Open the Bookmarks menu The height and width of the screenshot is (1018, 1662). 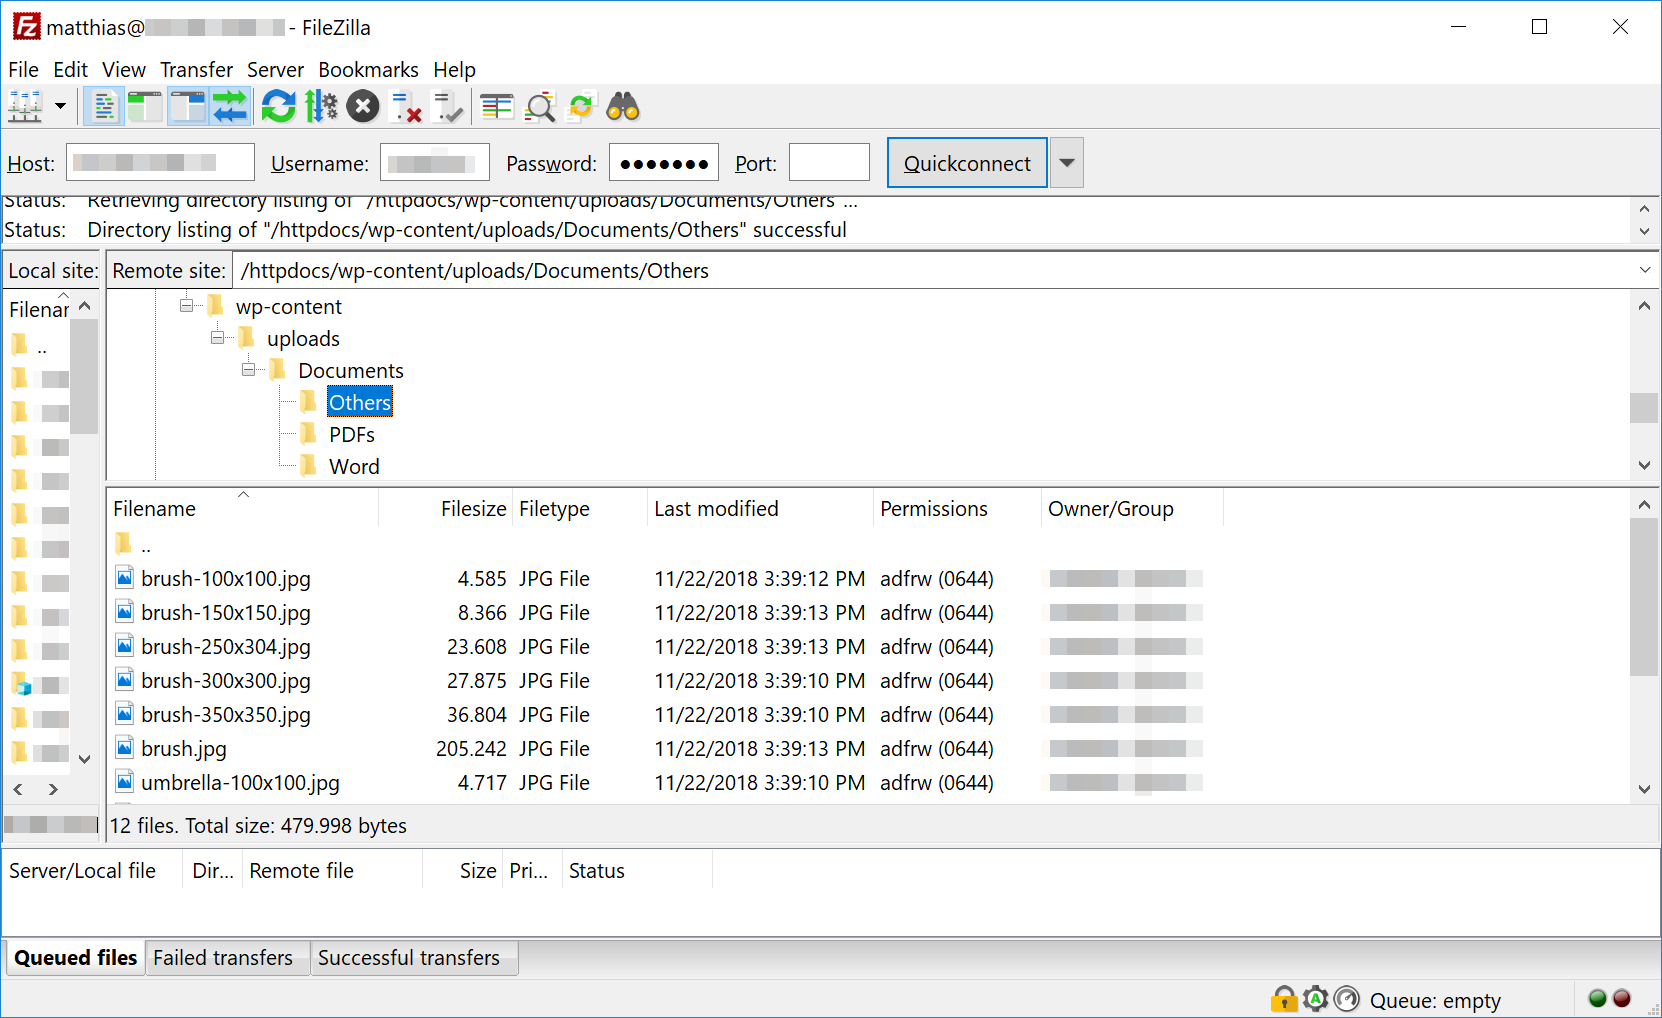tap(368, 70)
